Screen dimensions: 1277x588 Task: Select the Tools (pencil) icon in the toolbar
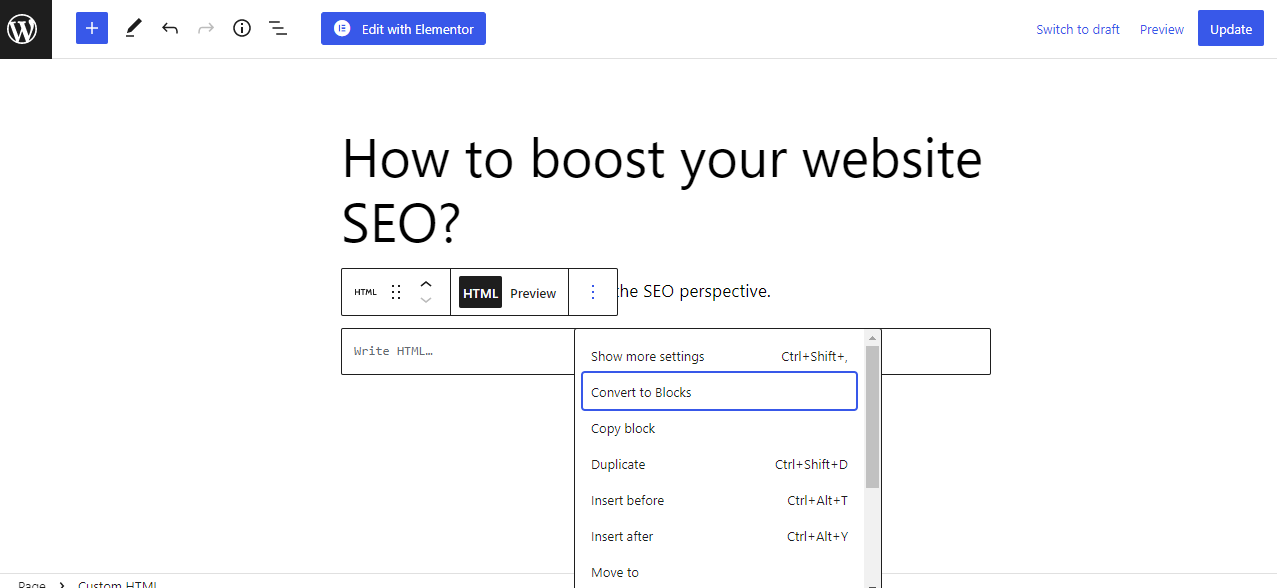pos(133,28)
